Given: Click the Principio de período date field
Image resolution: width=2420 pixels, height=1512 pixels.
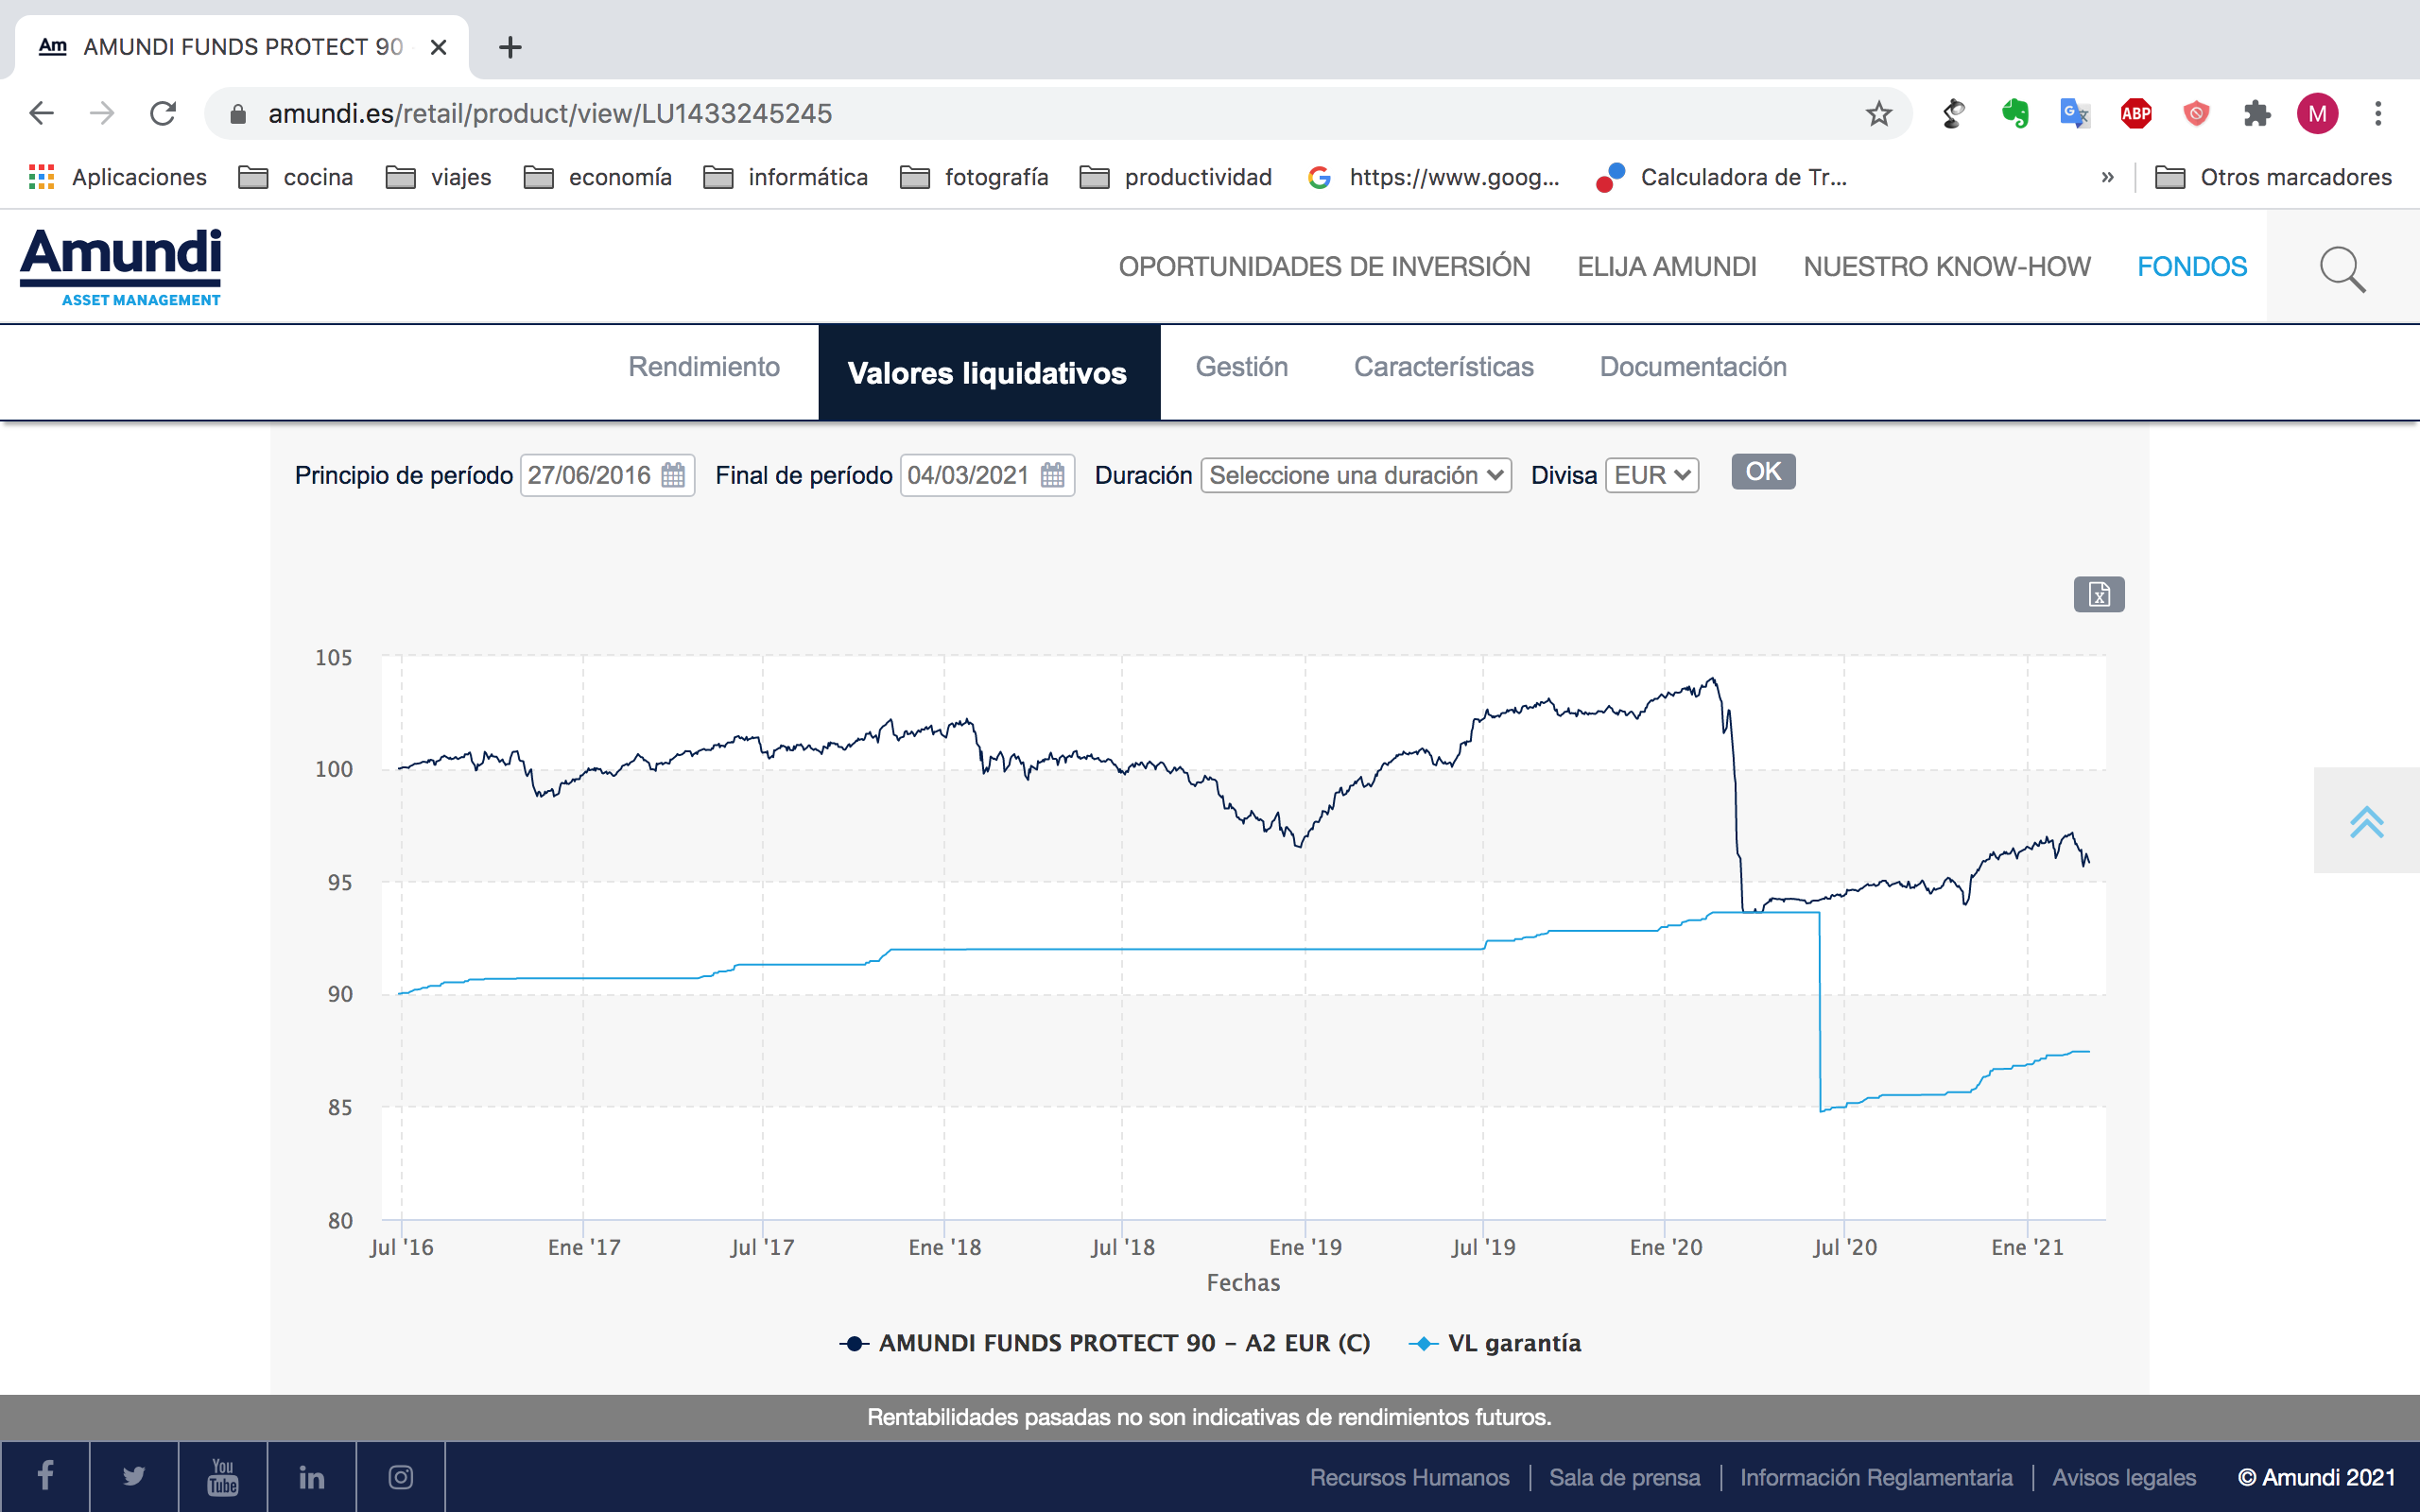Looking at the screenshot, I should [x=589, y=475].
